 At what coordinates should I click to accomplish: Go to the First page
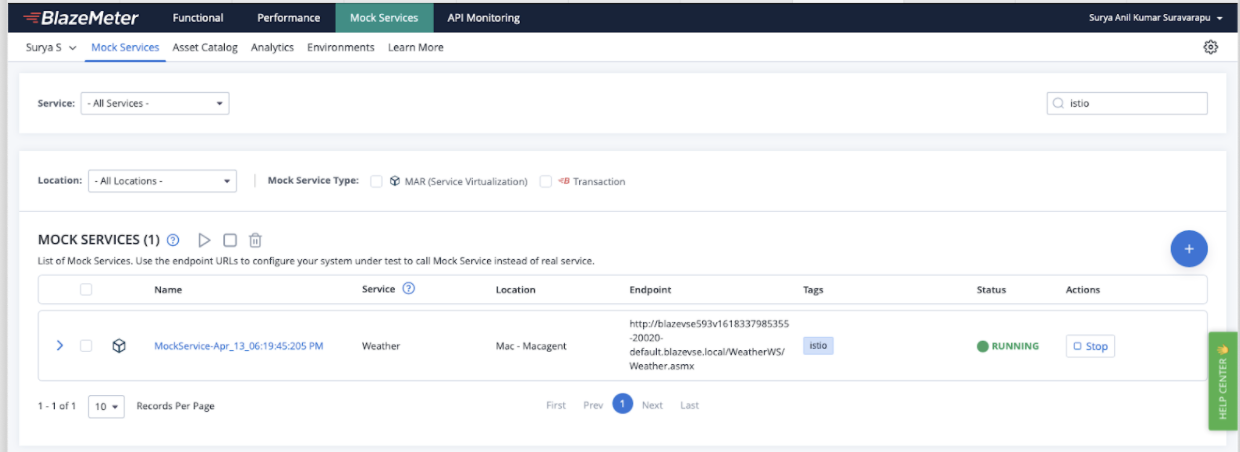click(556, 405)
